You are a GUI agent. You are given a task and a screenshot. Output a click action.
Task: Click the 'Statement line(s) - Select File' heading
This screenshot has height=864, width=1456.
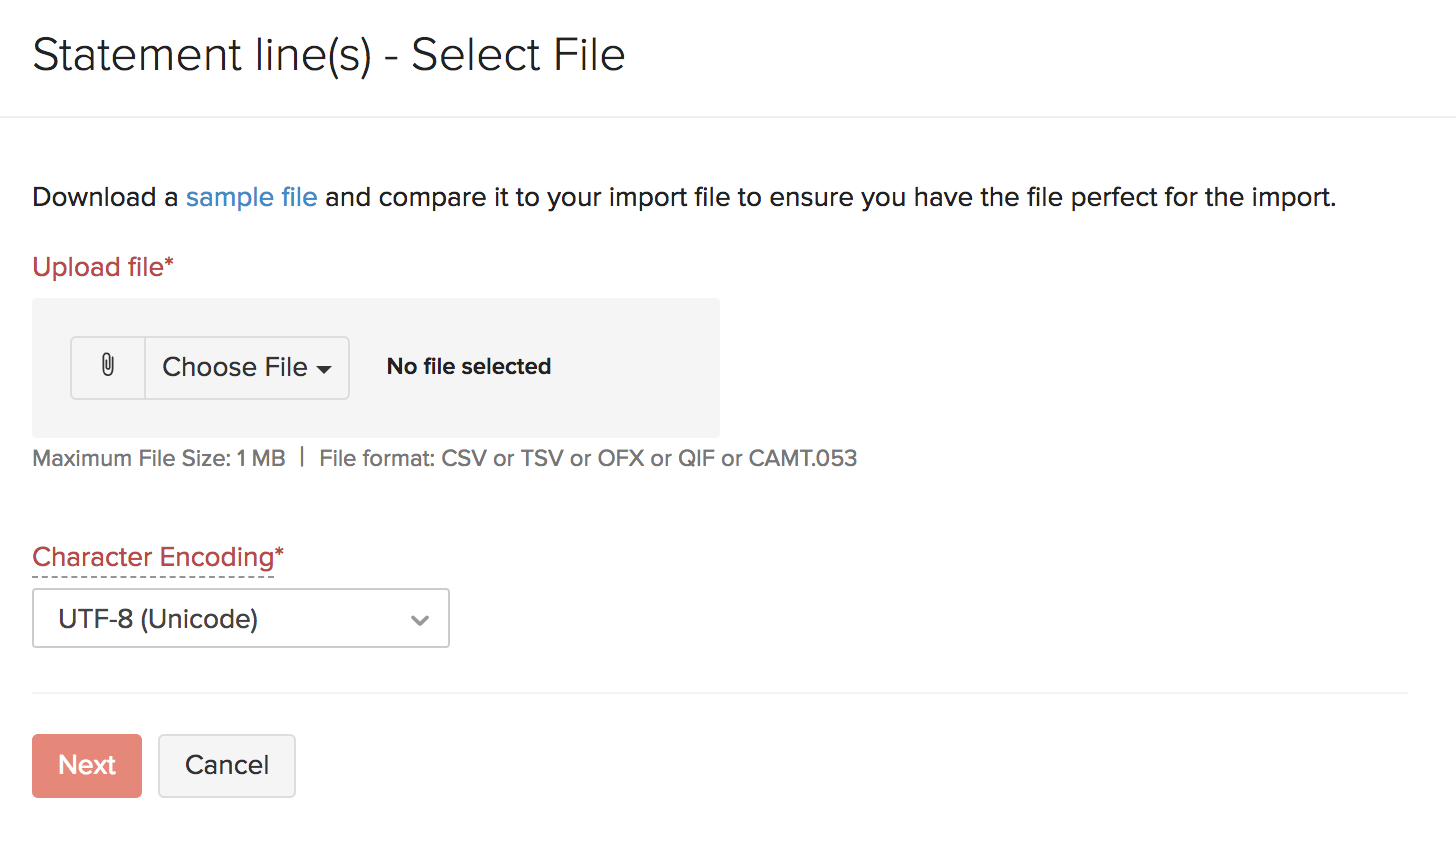coord(329,55)
